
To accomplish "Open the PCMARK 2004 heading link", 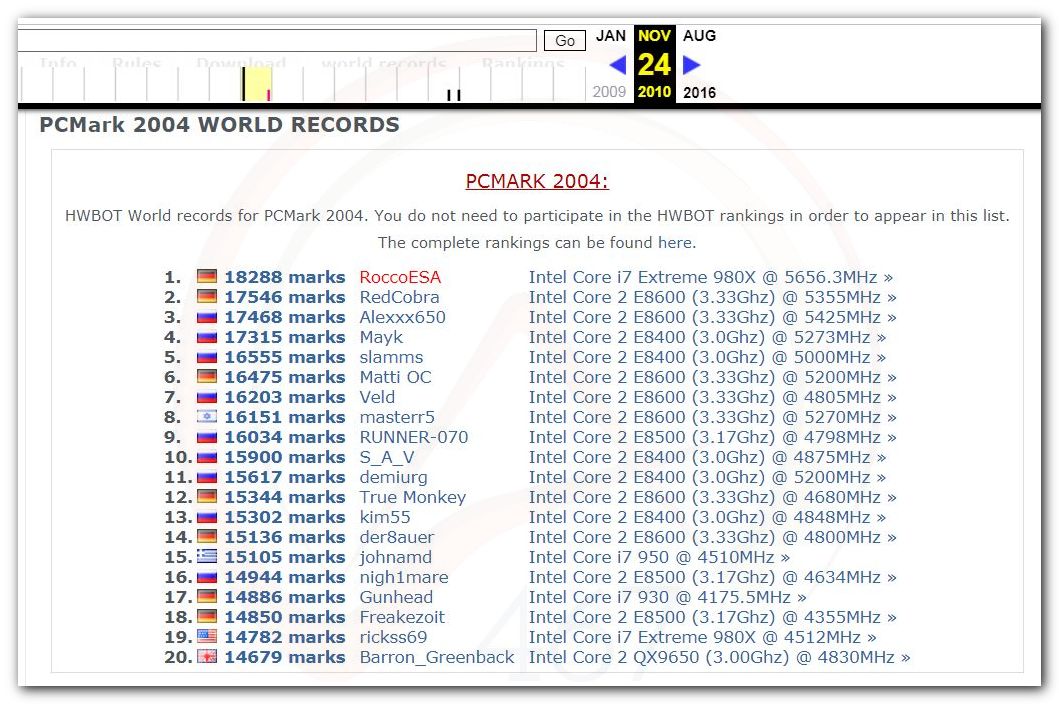I will [x=537, y=181].
